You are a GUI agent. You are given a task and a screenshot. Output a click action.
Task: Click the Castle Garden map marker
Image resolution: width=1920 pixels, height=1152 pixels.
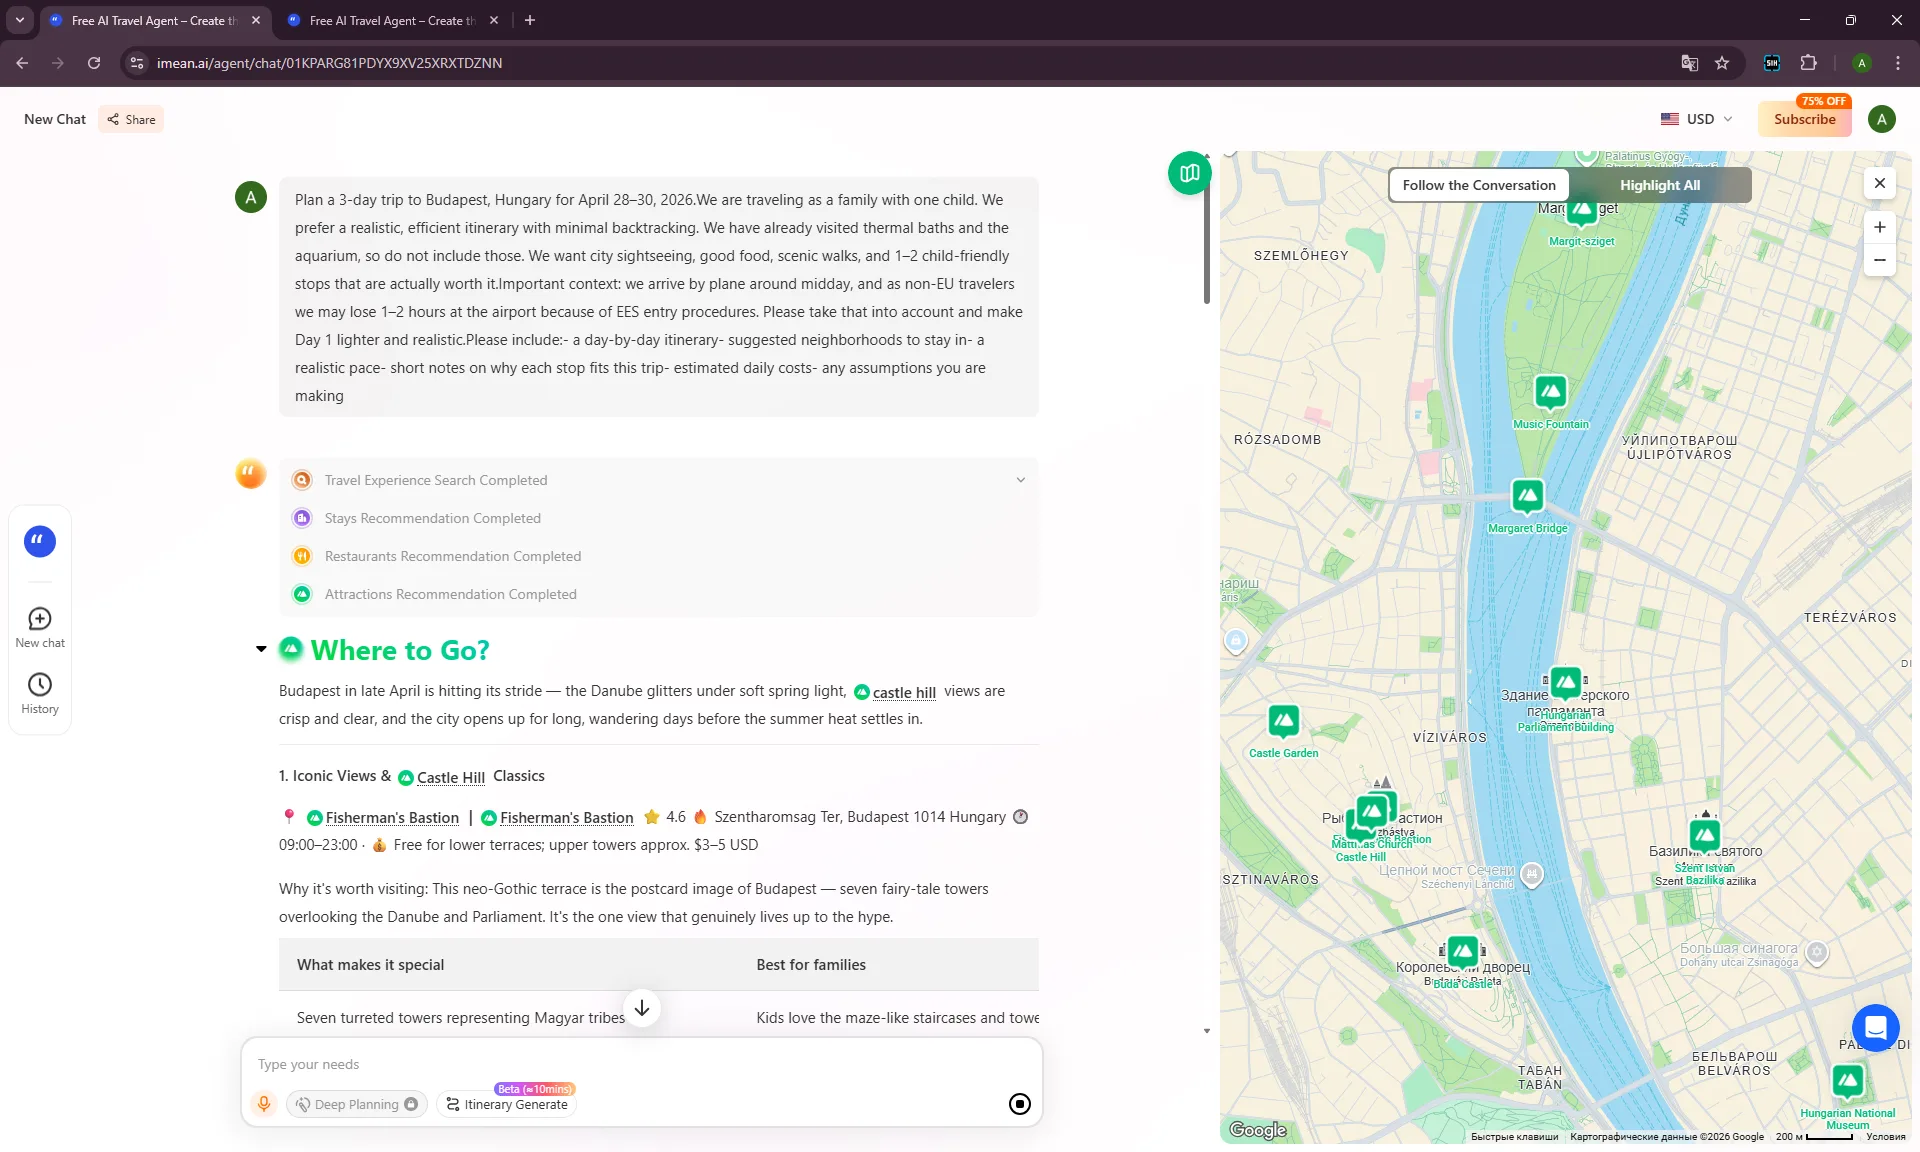click(1284, 721)
